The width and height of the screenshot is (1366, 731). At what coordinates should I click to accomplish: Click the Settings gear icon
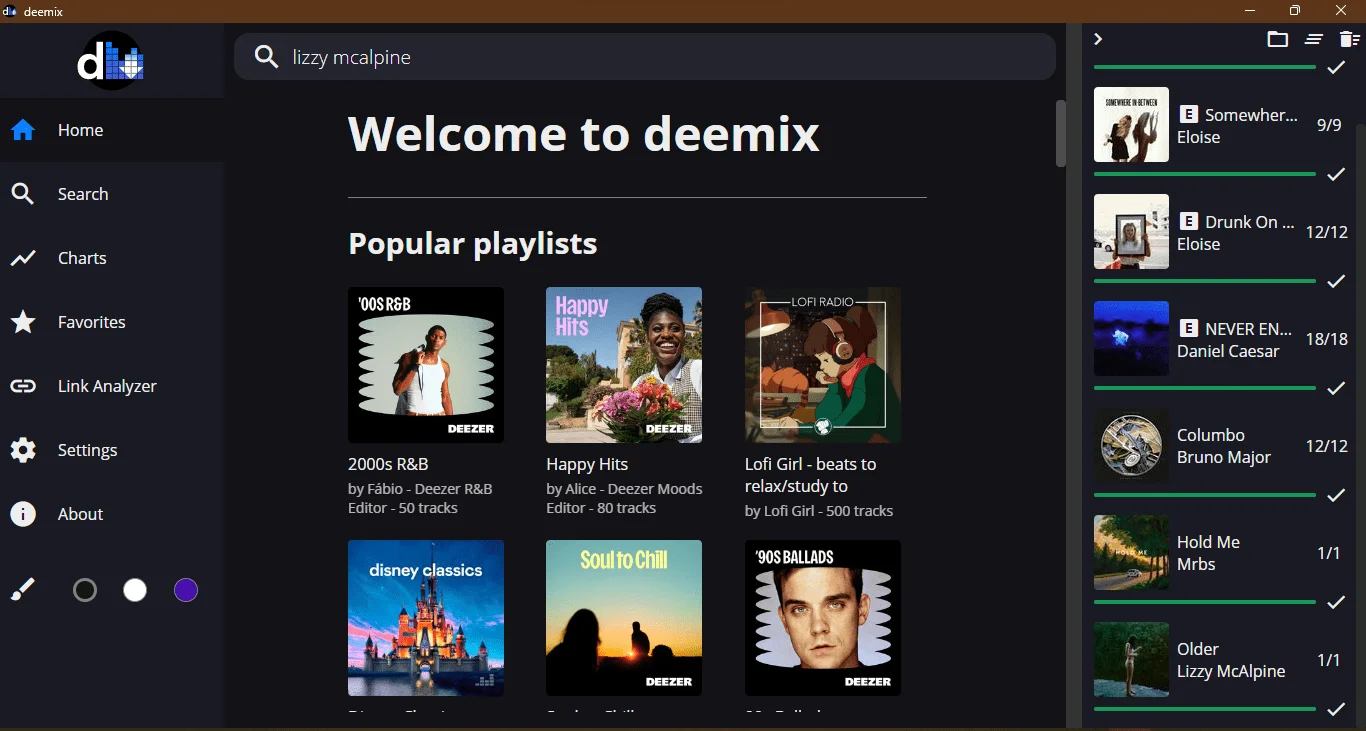click(23, 450)
